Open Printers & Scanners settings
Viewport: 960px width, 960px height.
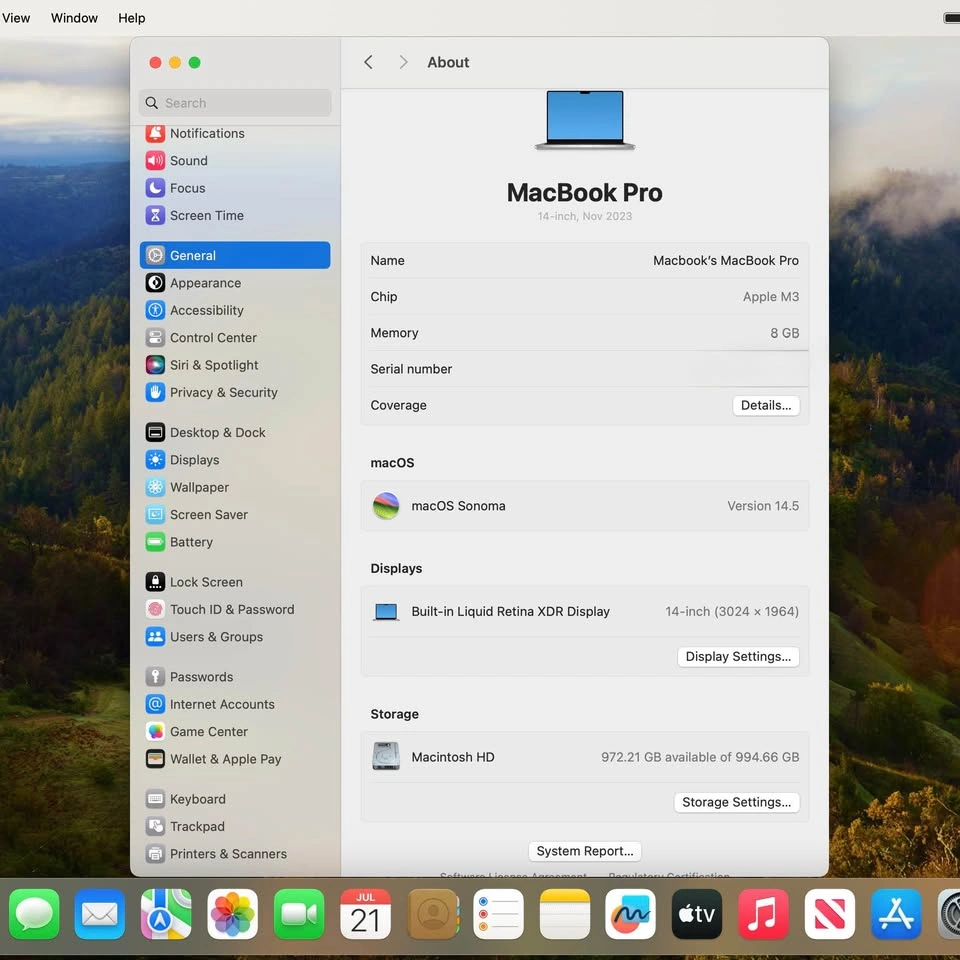tap(234, 853)
